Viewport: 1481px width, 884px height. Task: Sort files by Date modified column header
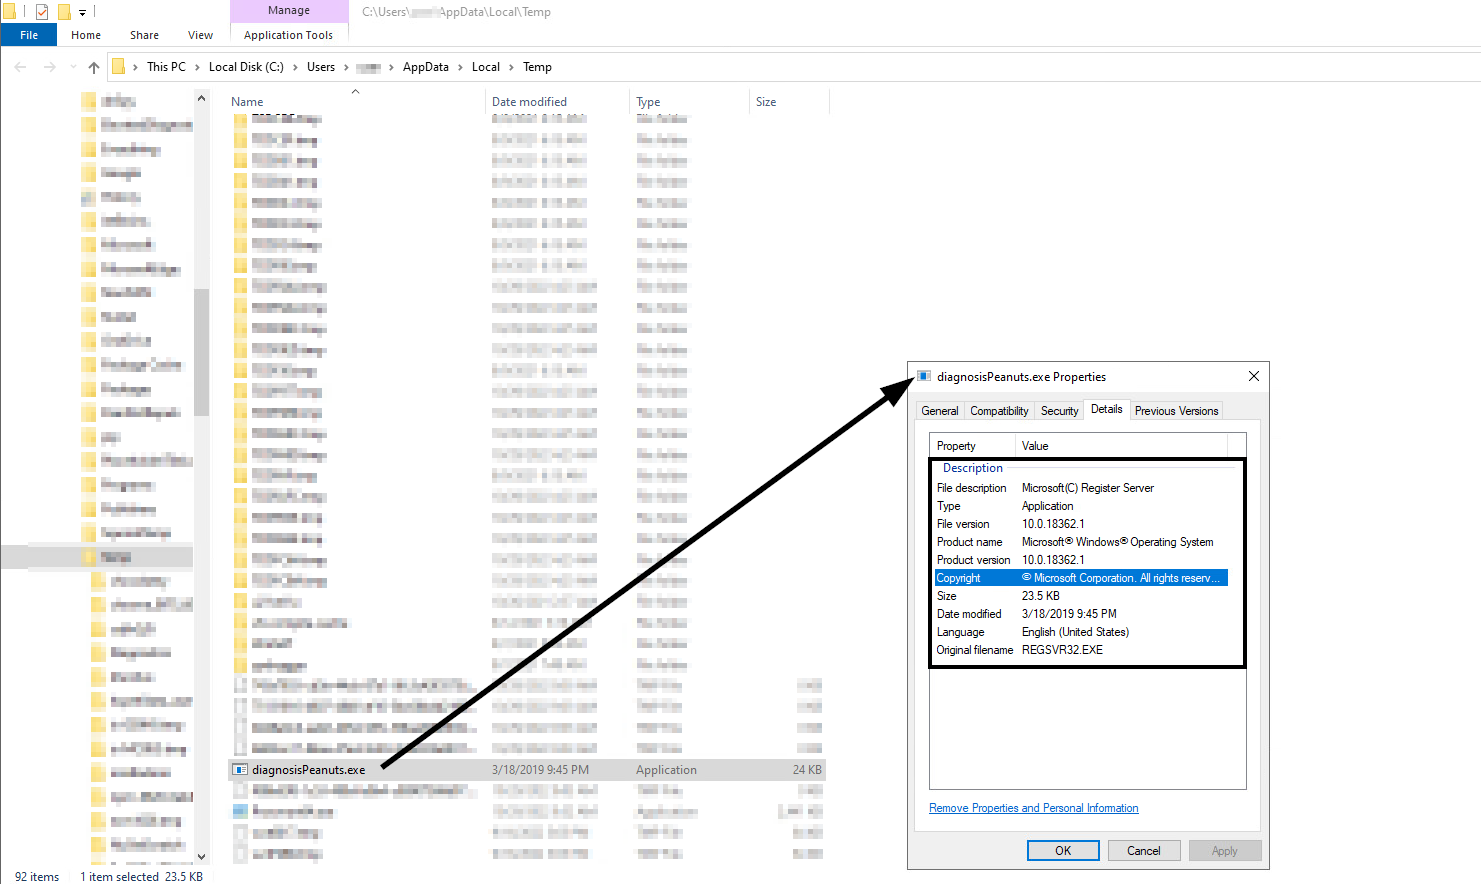tap(529, 102)
